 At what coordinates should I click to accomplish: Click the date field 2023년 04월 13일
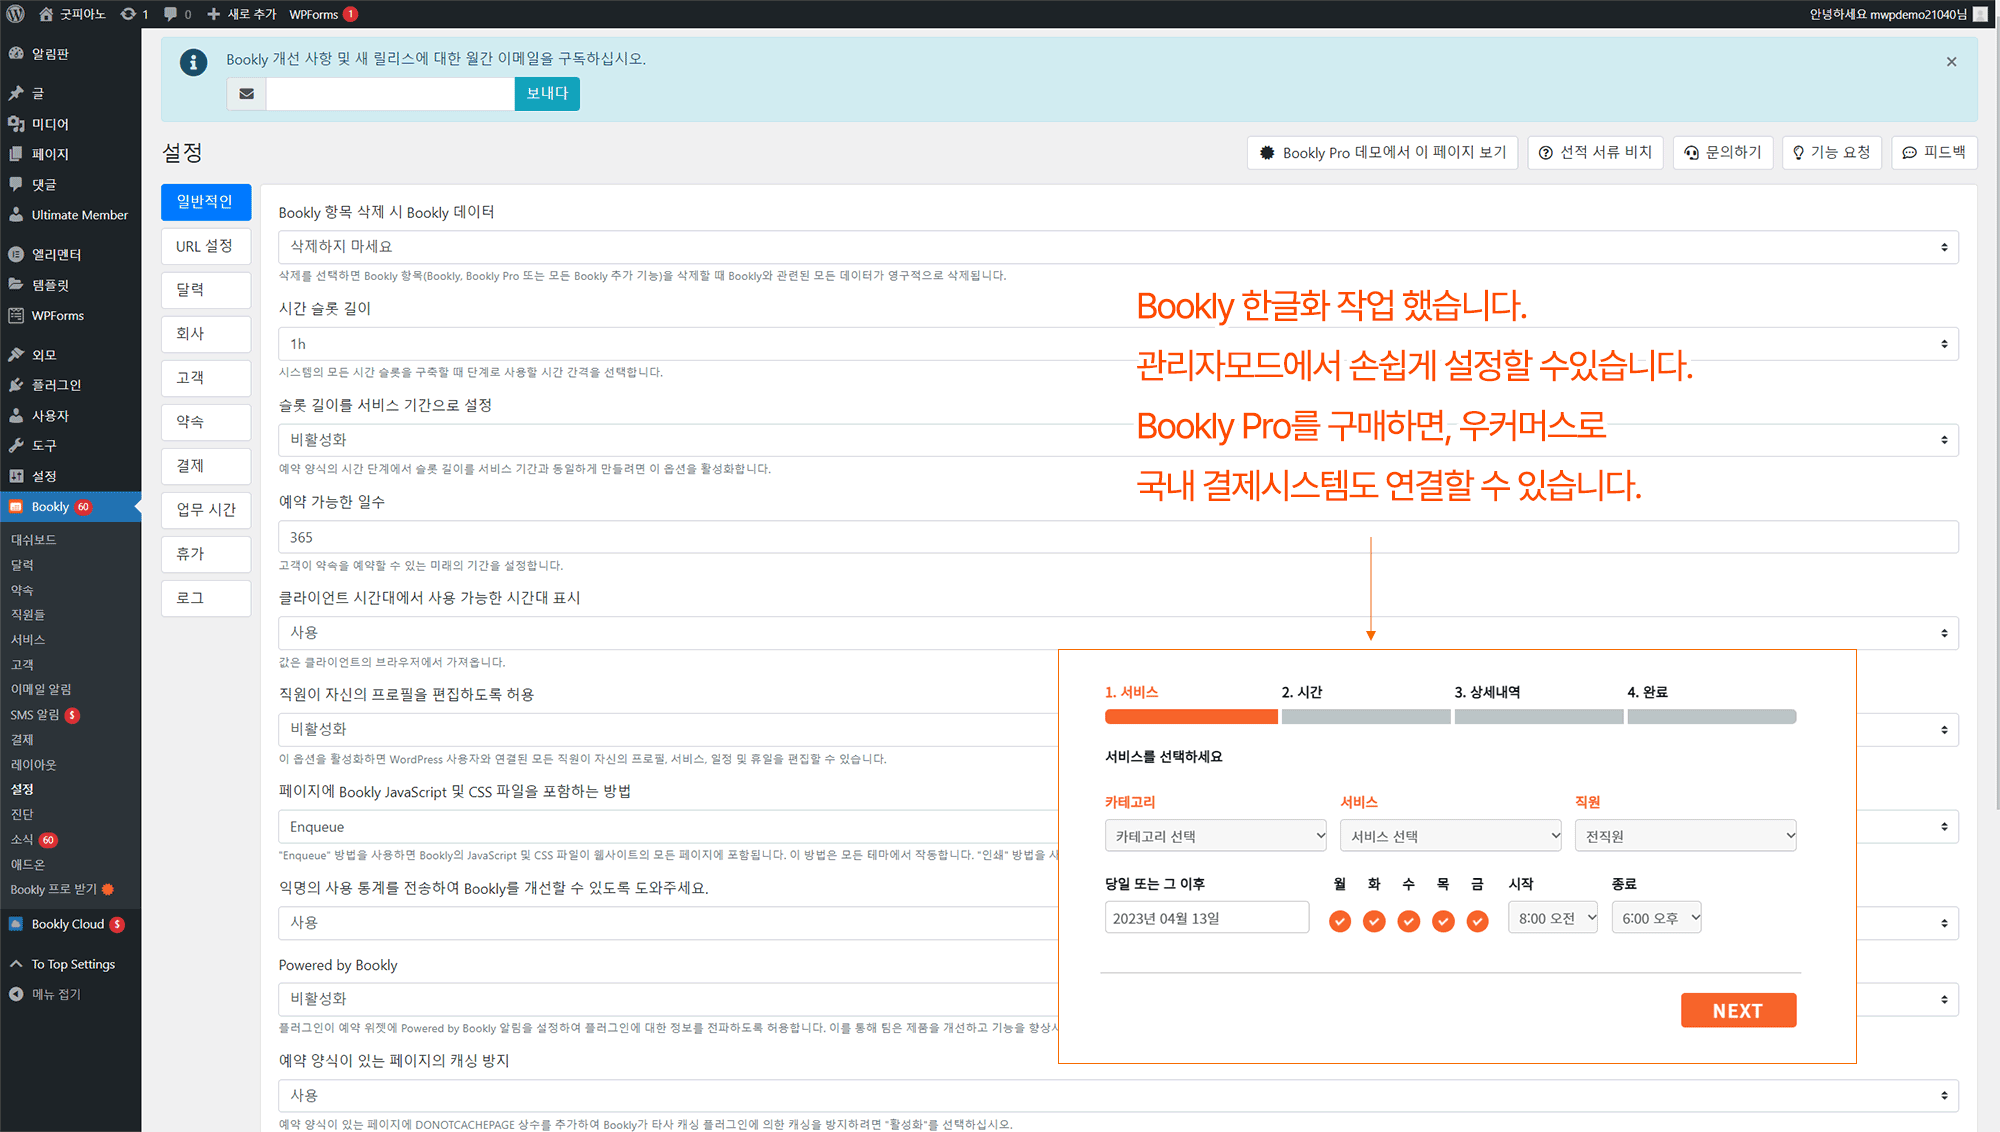click(1207, 918)
